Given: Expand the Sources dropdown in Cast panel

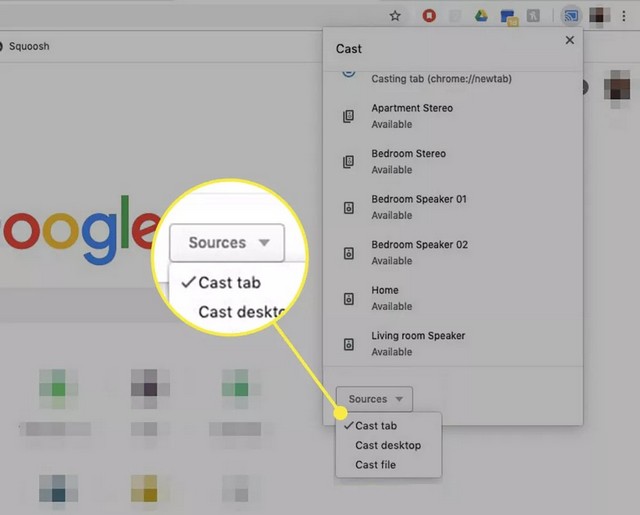Looking at the screenshot, I should (x=374, y=399).
